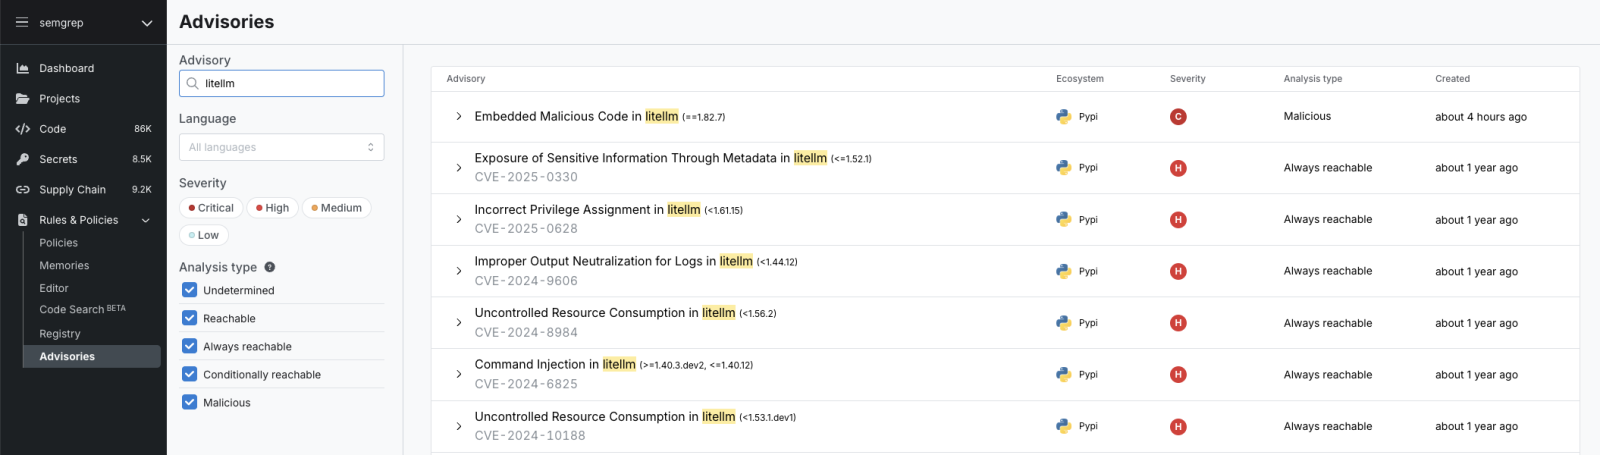Click the hamburger menu icon beside semgrep
1600x455 pixels.
click(x=22, y=22)
